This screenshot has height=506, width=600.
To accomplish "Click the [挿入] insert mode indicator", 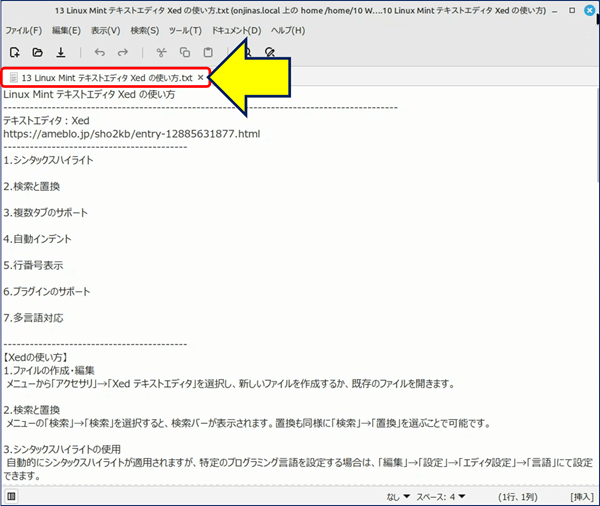I will click(582, 497).
